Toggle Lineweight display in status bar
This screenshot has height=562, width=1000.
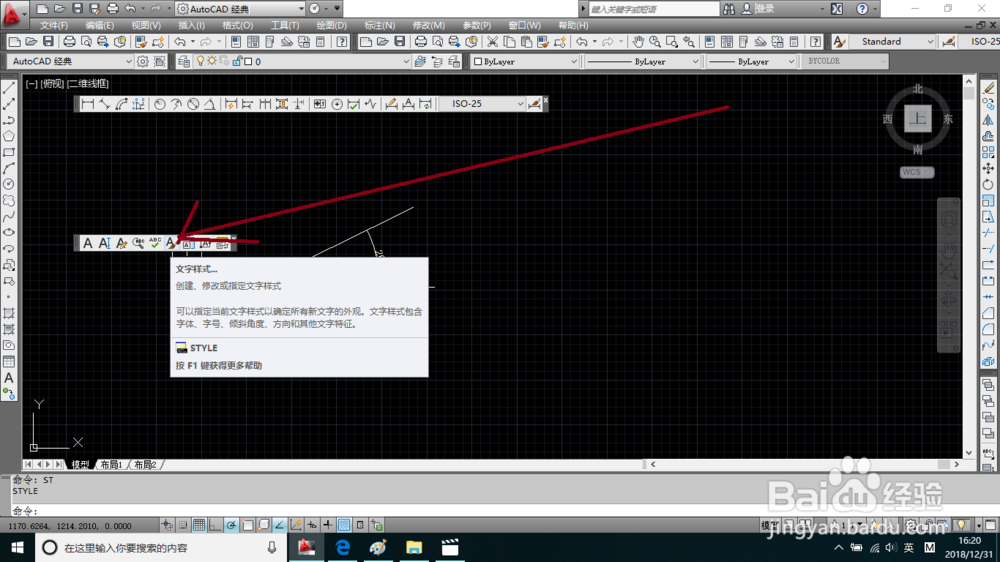click(x=328, y=525)
